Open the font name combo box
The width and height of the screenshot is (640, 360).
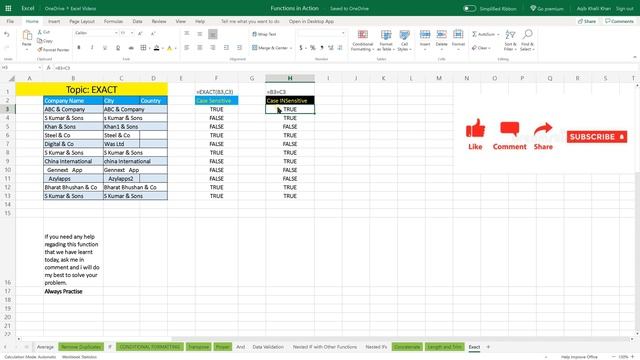96,33
